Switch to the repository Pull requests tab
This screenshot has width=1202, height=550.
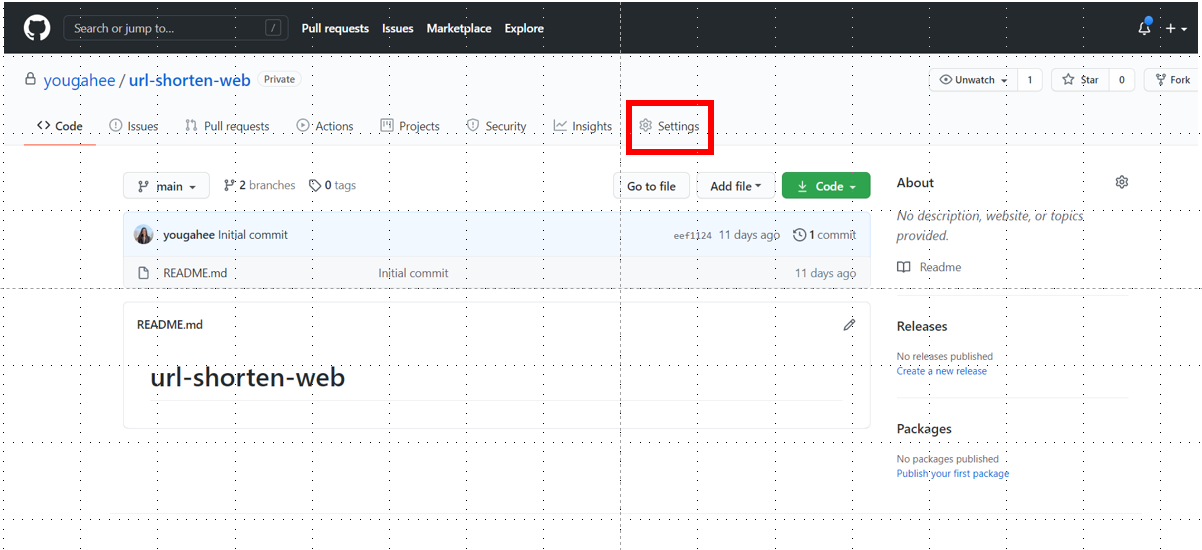tap(227, 126)
